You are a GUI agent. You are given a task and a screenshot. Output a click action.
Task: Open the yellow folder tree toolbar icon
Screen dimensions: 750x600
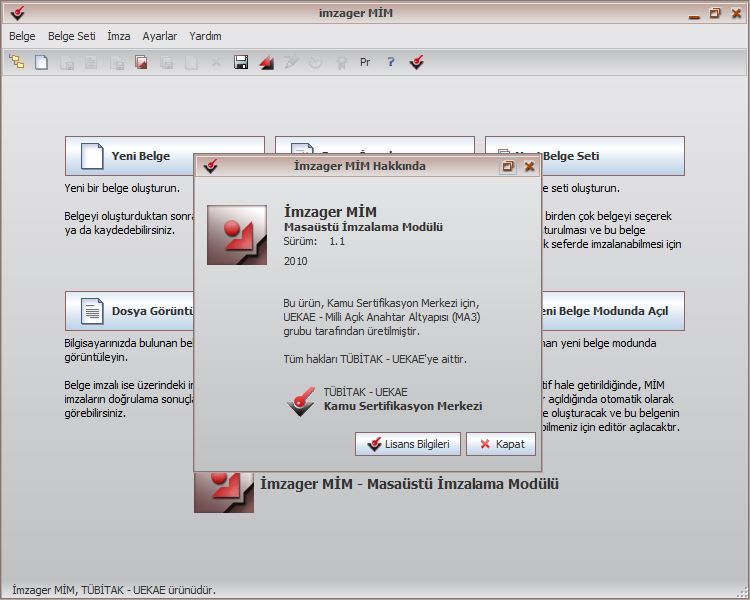pos(17,62)
